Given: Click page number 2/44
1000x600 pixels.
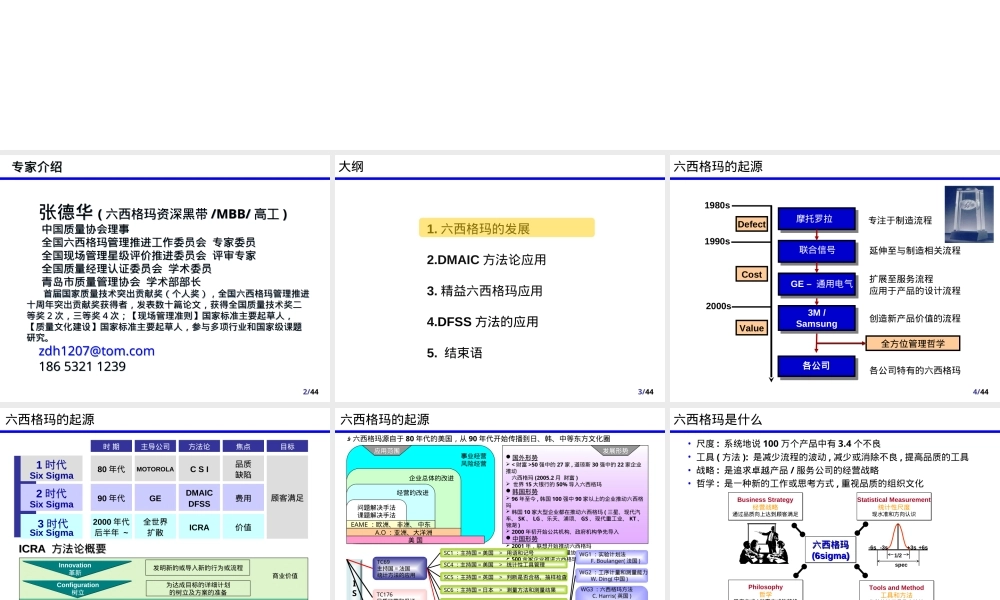Looking at the screenshot, I should 311,391.
